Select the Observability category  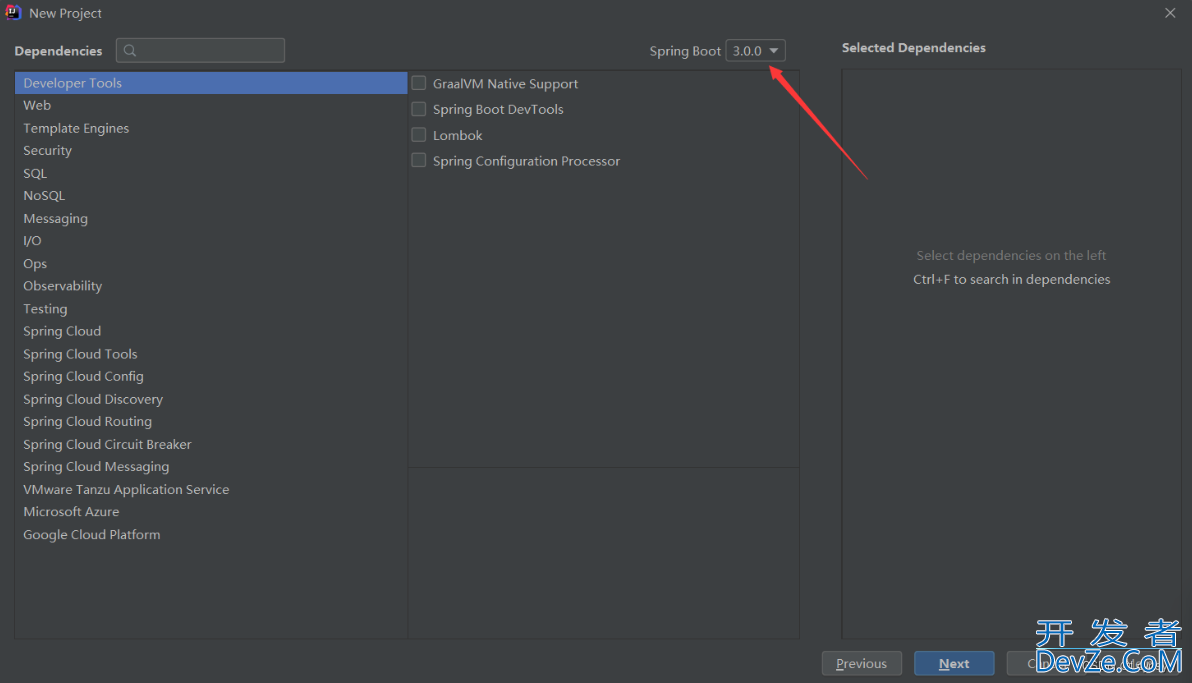[211, 286]
